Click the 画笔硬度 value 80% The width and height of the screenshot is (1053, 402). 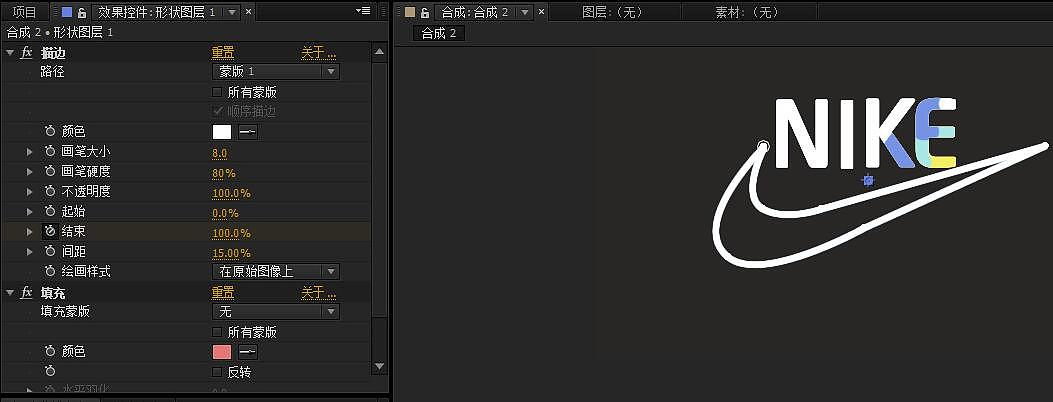(x=224, y=173)
